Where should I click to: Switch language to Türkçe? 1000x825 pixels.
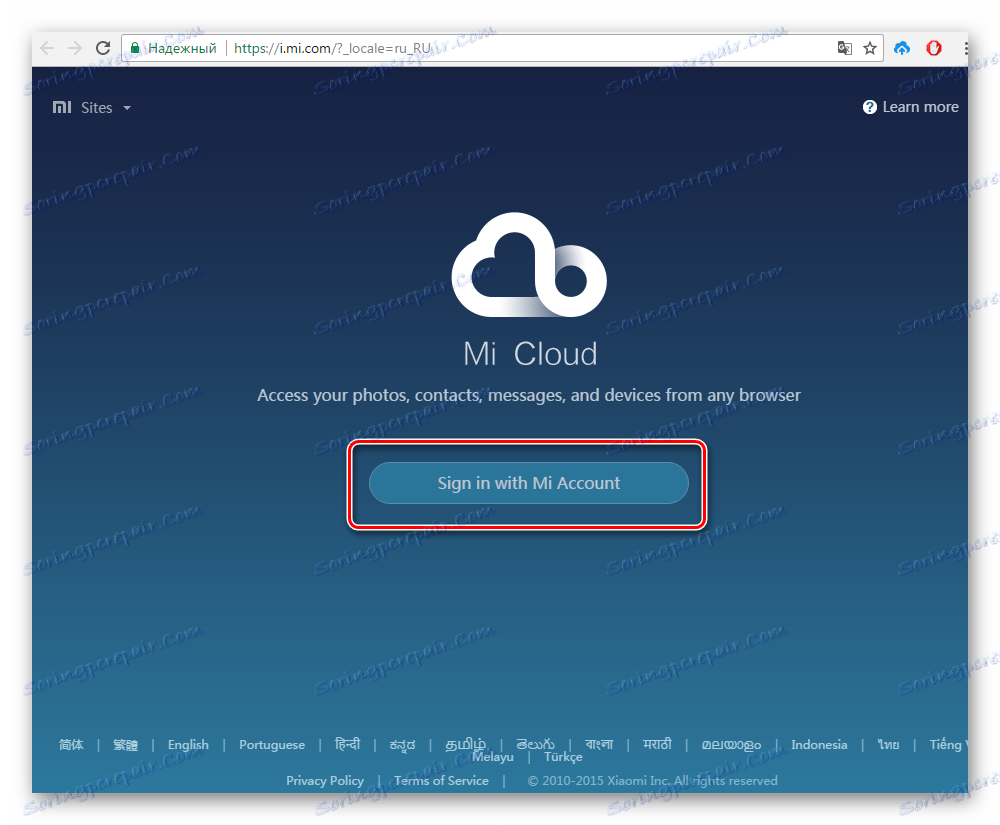(563, 757)
